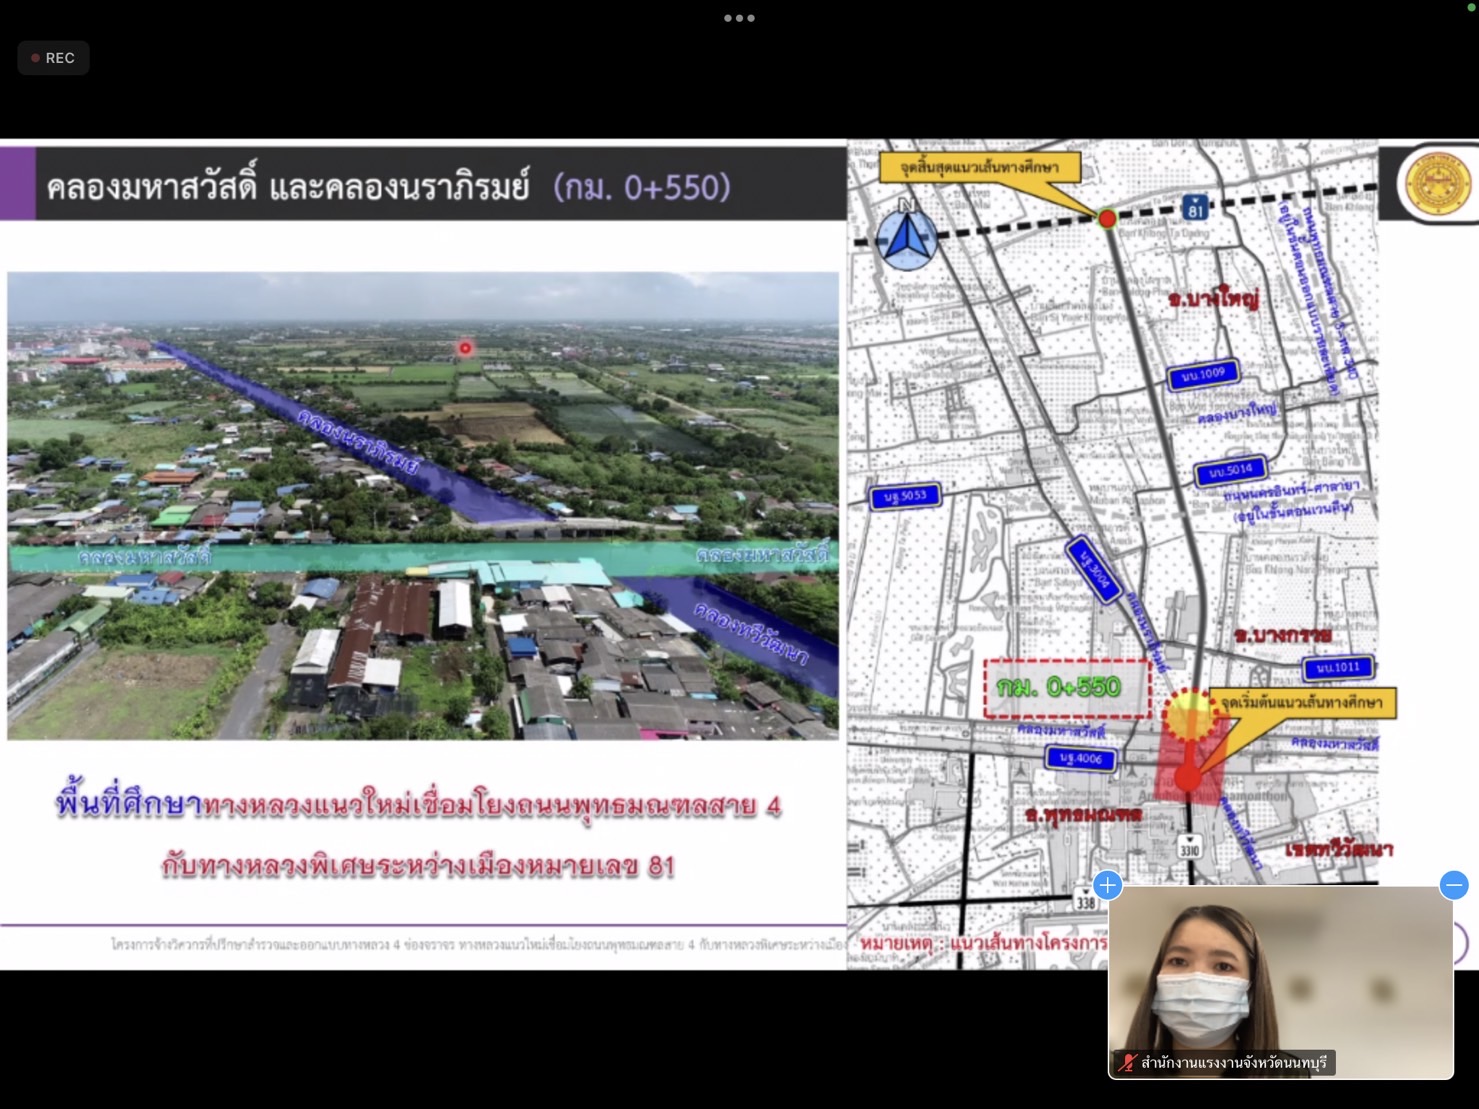Click the muted microphone icon
This screenshot has width=1479, height=1109.
click(1127, 1063)
